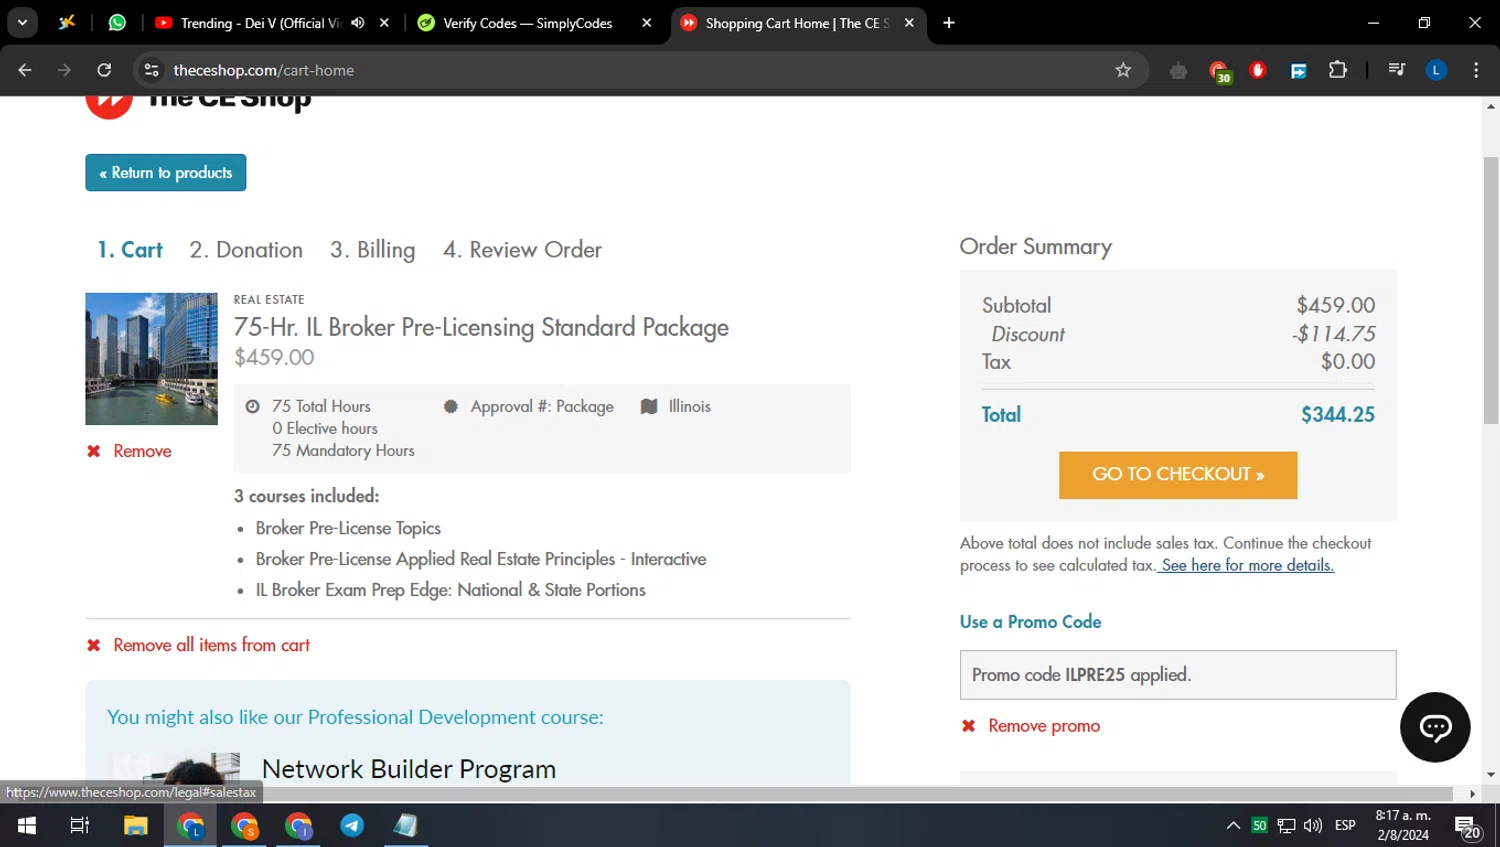This screenshot has height=847, width=1500.
Task: View site information icon in address bar
Action: click(x=152, y=70)
